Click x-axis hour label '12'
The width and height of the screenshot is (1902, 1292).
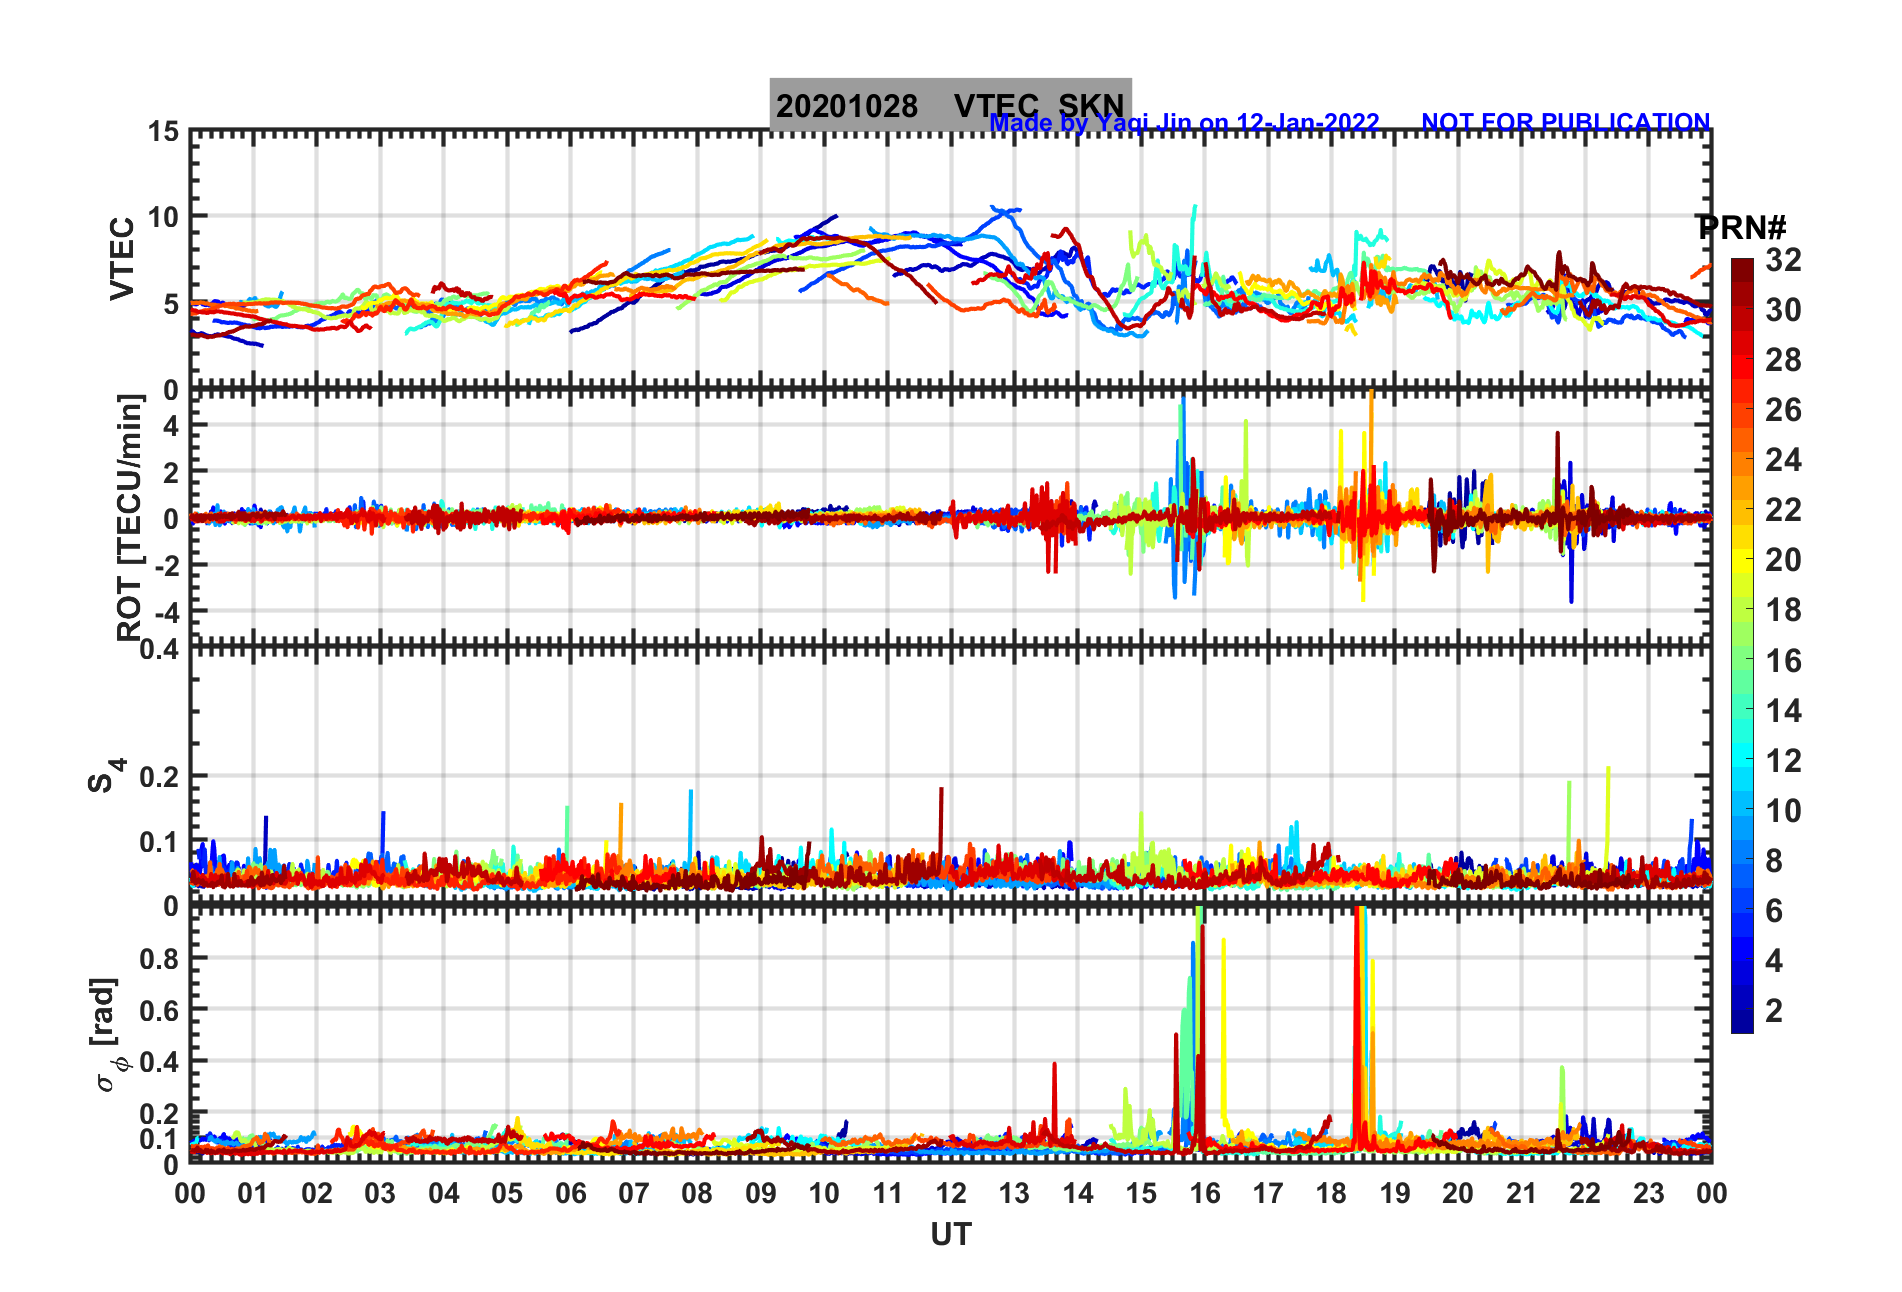click(x=951, y=1193)
